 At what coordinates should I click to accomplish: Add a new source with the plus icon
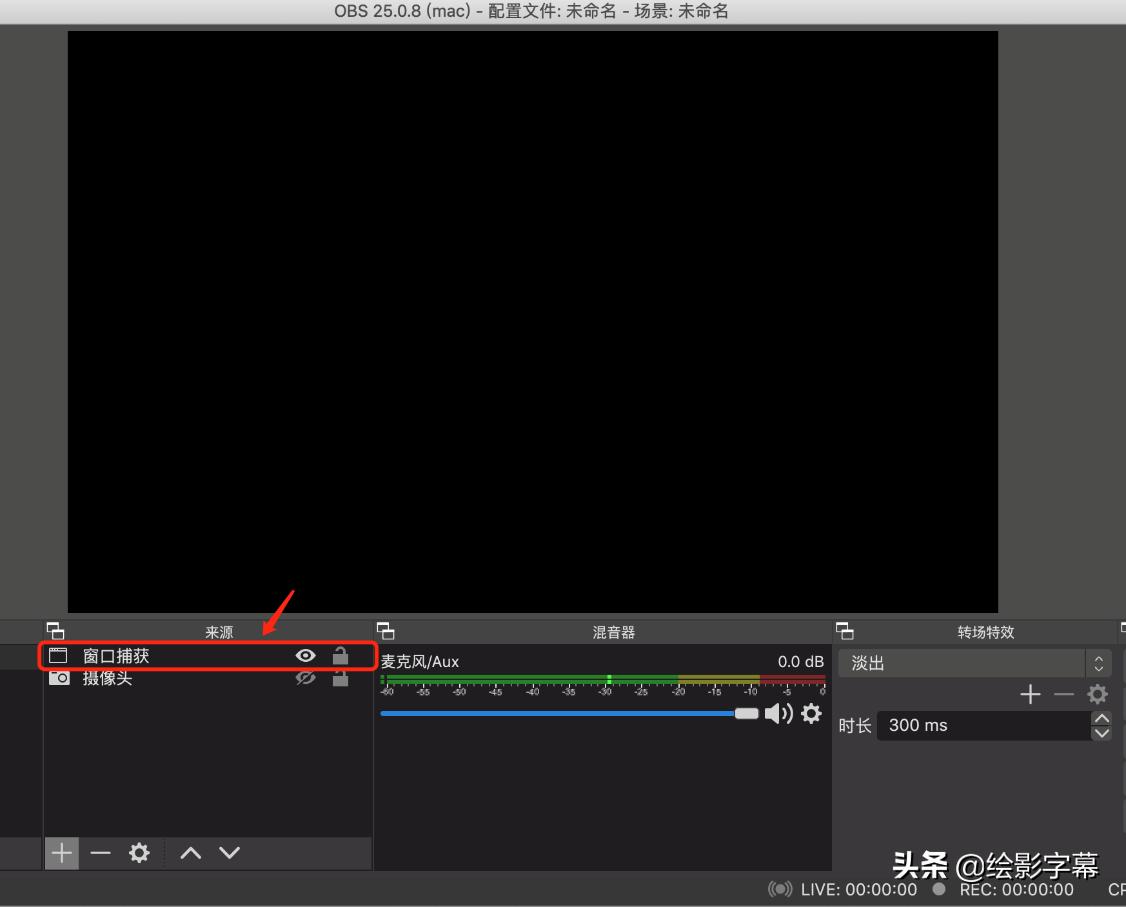tap(61, 853)
